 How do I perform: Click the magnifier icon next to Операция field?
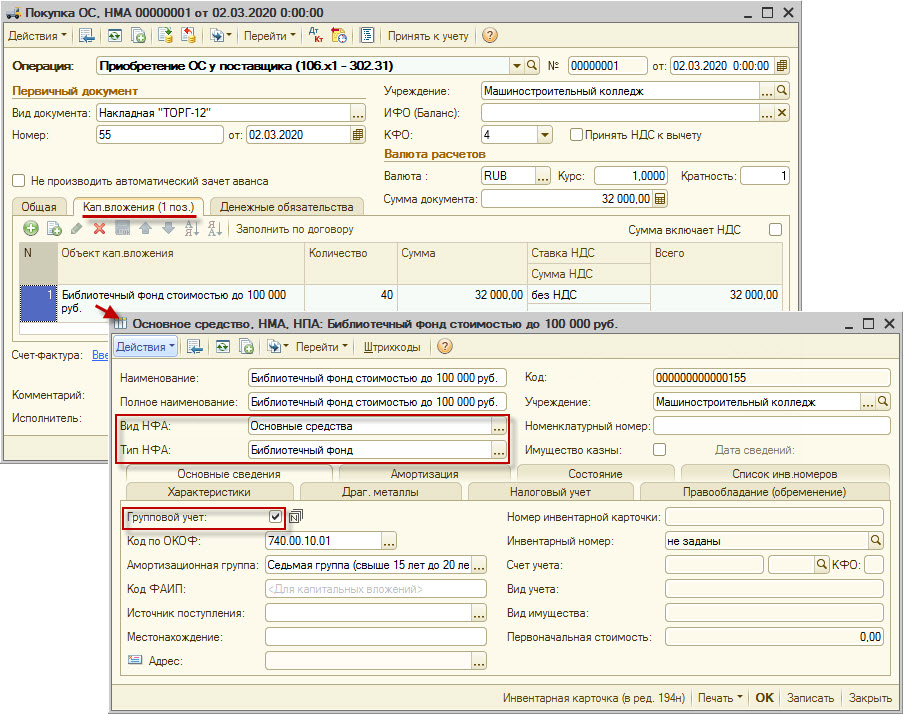pos(532,65)
